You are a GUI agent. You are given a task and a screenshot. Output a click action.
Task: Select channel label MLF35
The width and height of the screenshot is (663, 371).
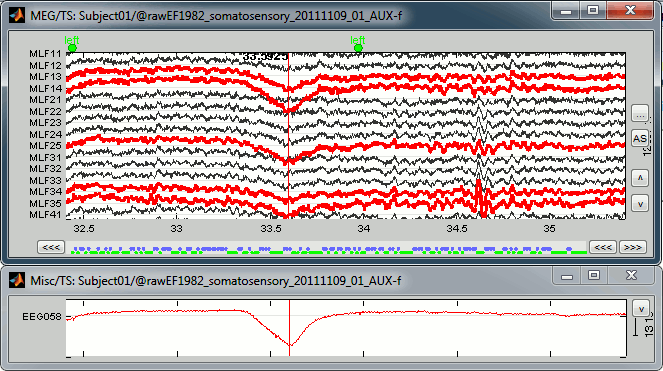coord(45,203)
